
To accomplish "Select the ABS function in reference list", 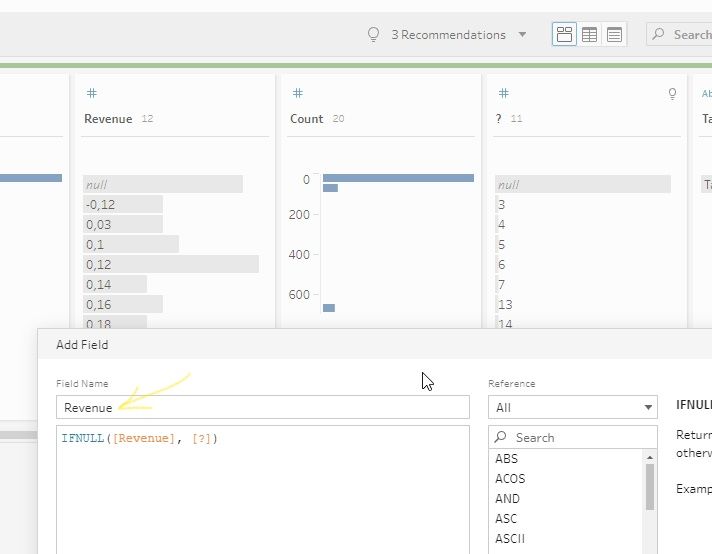I will (507, 459).
